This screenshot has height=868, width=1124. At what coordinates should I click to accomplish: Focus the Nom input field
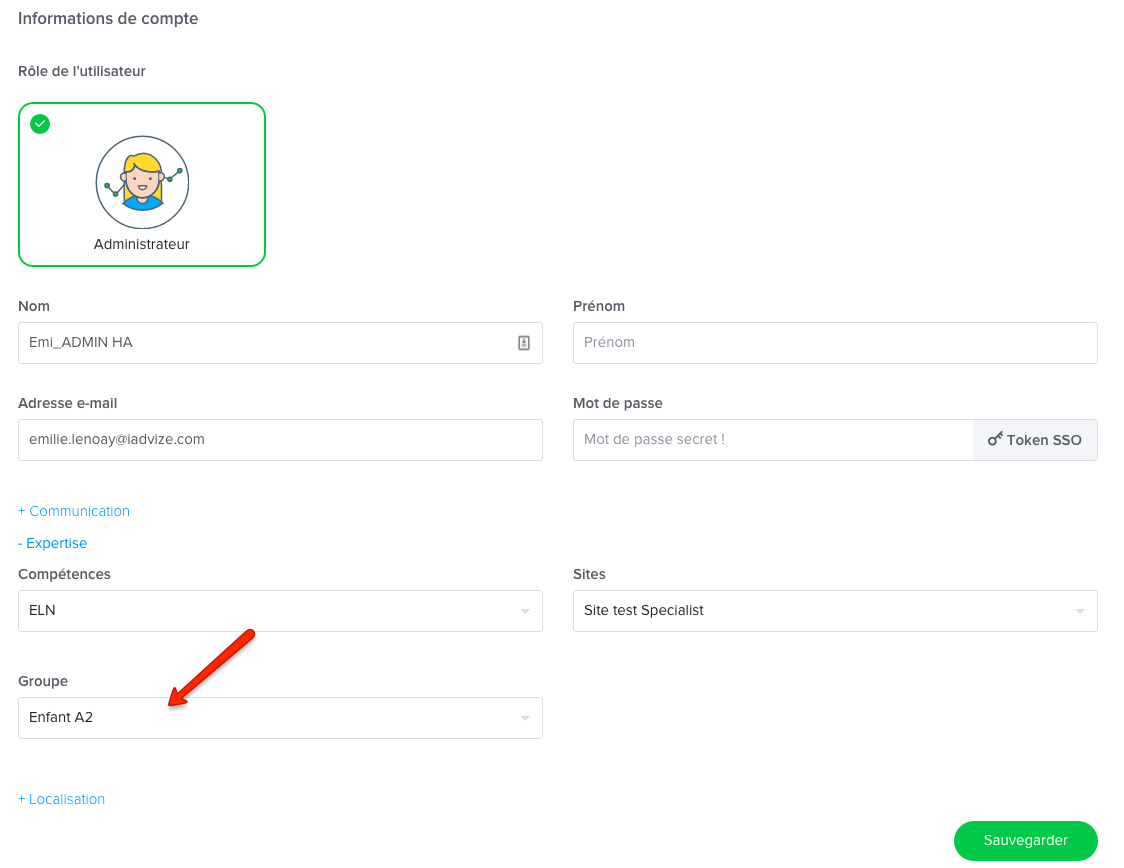280,343
